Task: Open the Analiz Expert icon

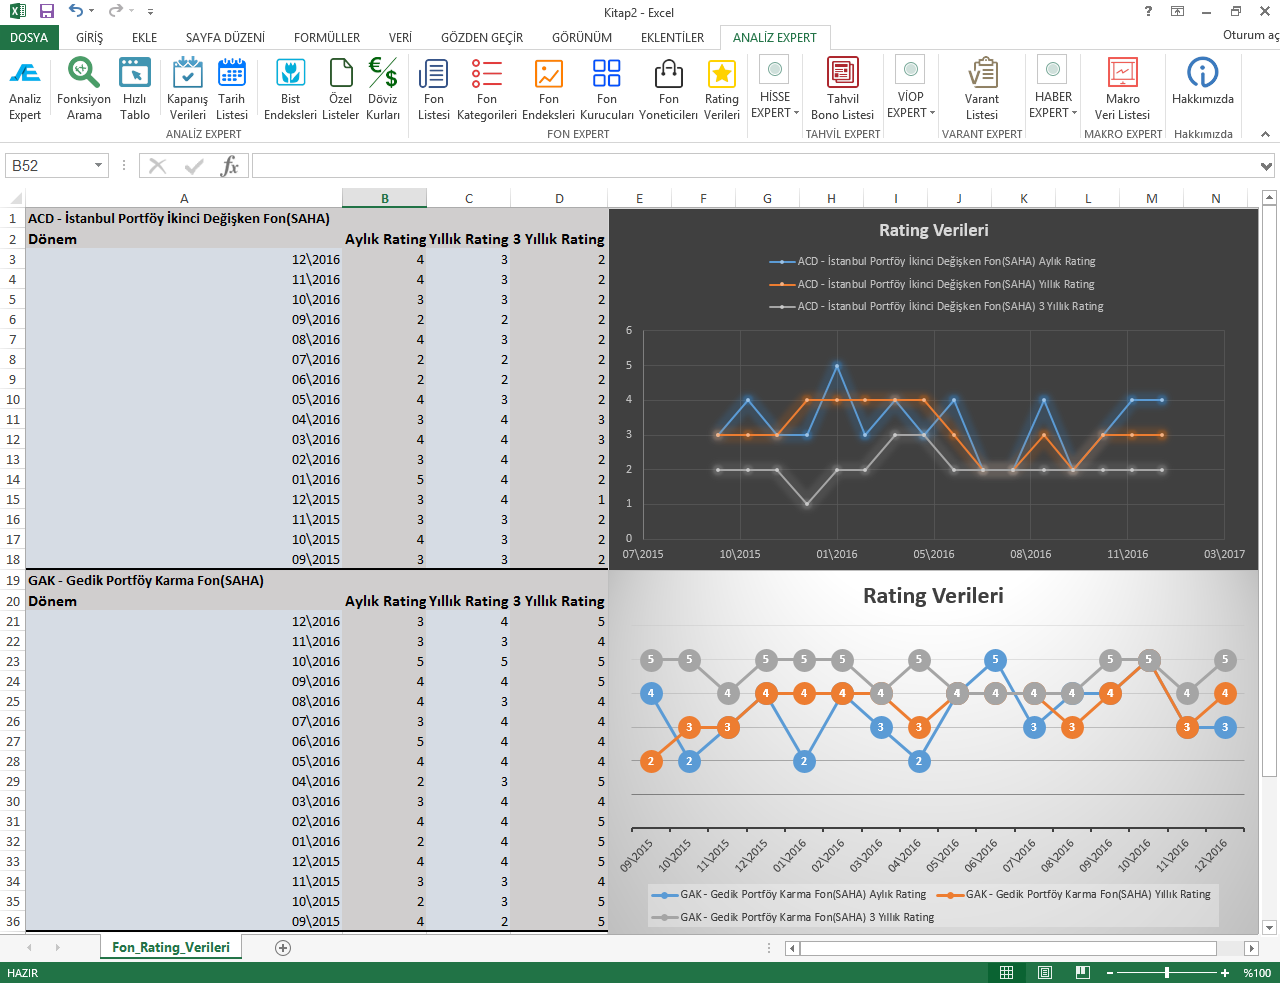Action: [25, 89]
